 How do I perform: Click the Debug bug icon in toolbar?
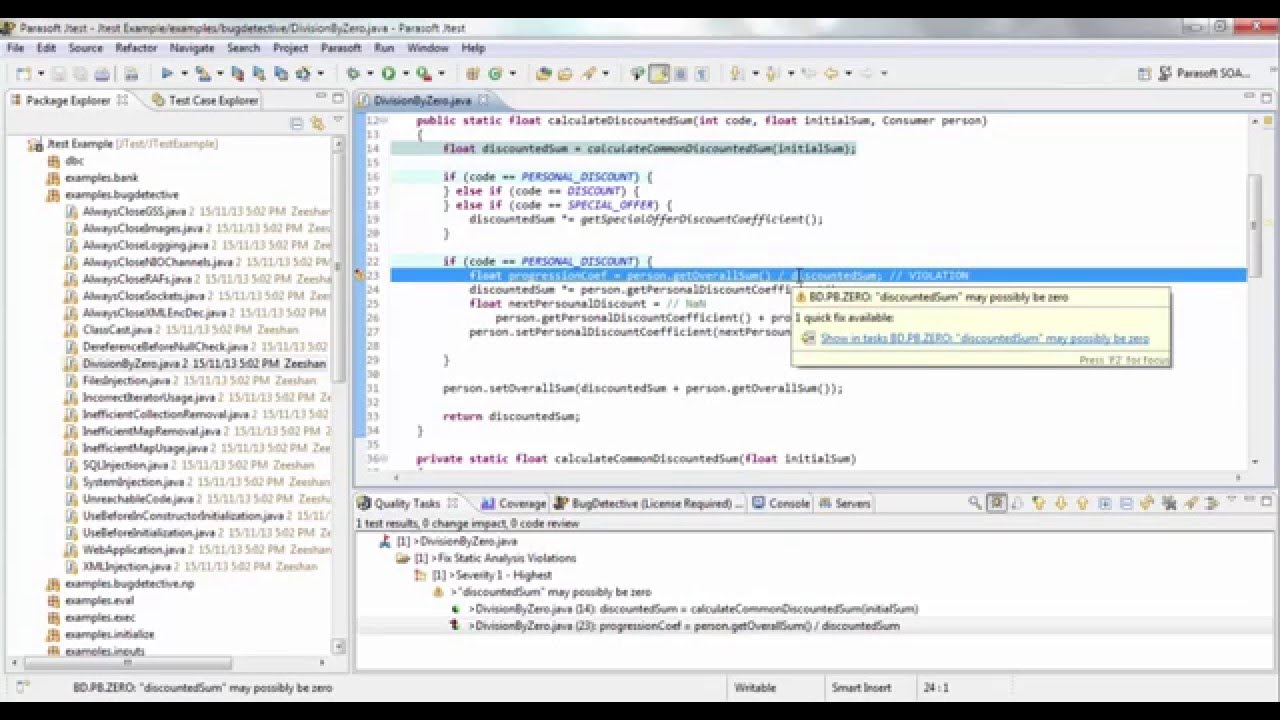tap(352, 73)
